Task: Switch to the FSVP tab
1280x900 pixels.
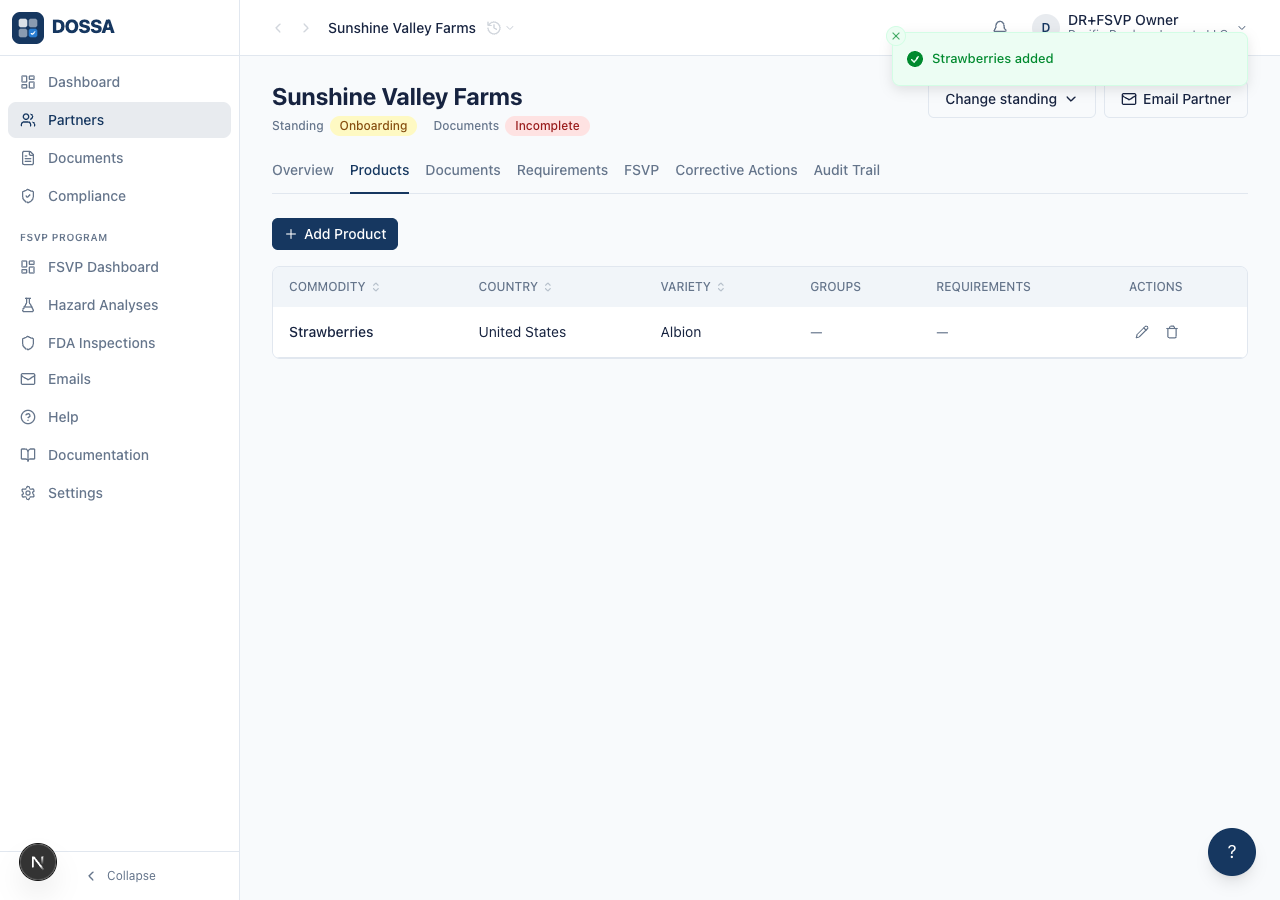Action: [x=641, y=170]
